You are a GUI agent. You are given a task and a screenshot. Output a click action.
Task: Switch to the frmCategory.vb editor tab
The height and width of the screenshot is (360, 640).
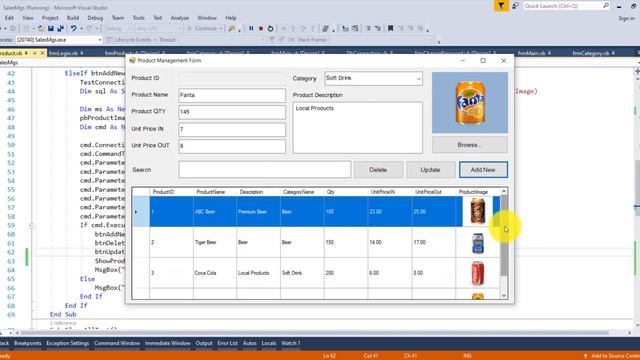[x=591, y=53]
